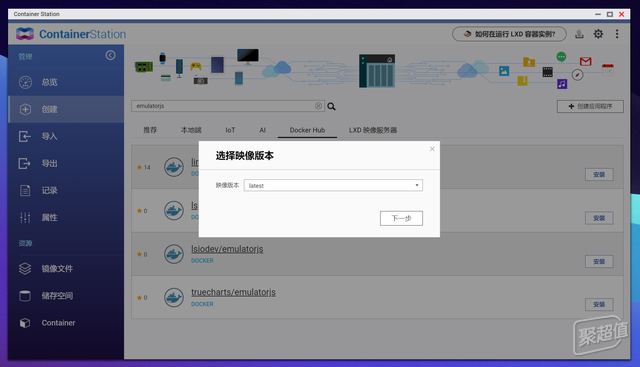640x367 pixels.
Task: Click the import/upload icon in header
Action: click(x=579, y=34)
